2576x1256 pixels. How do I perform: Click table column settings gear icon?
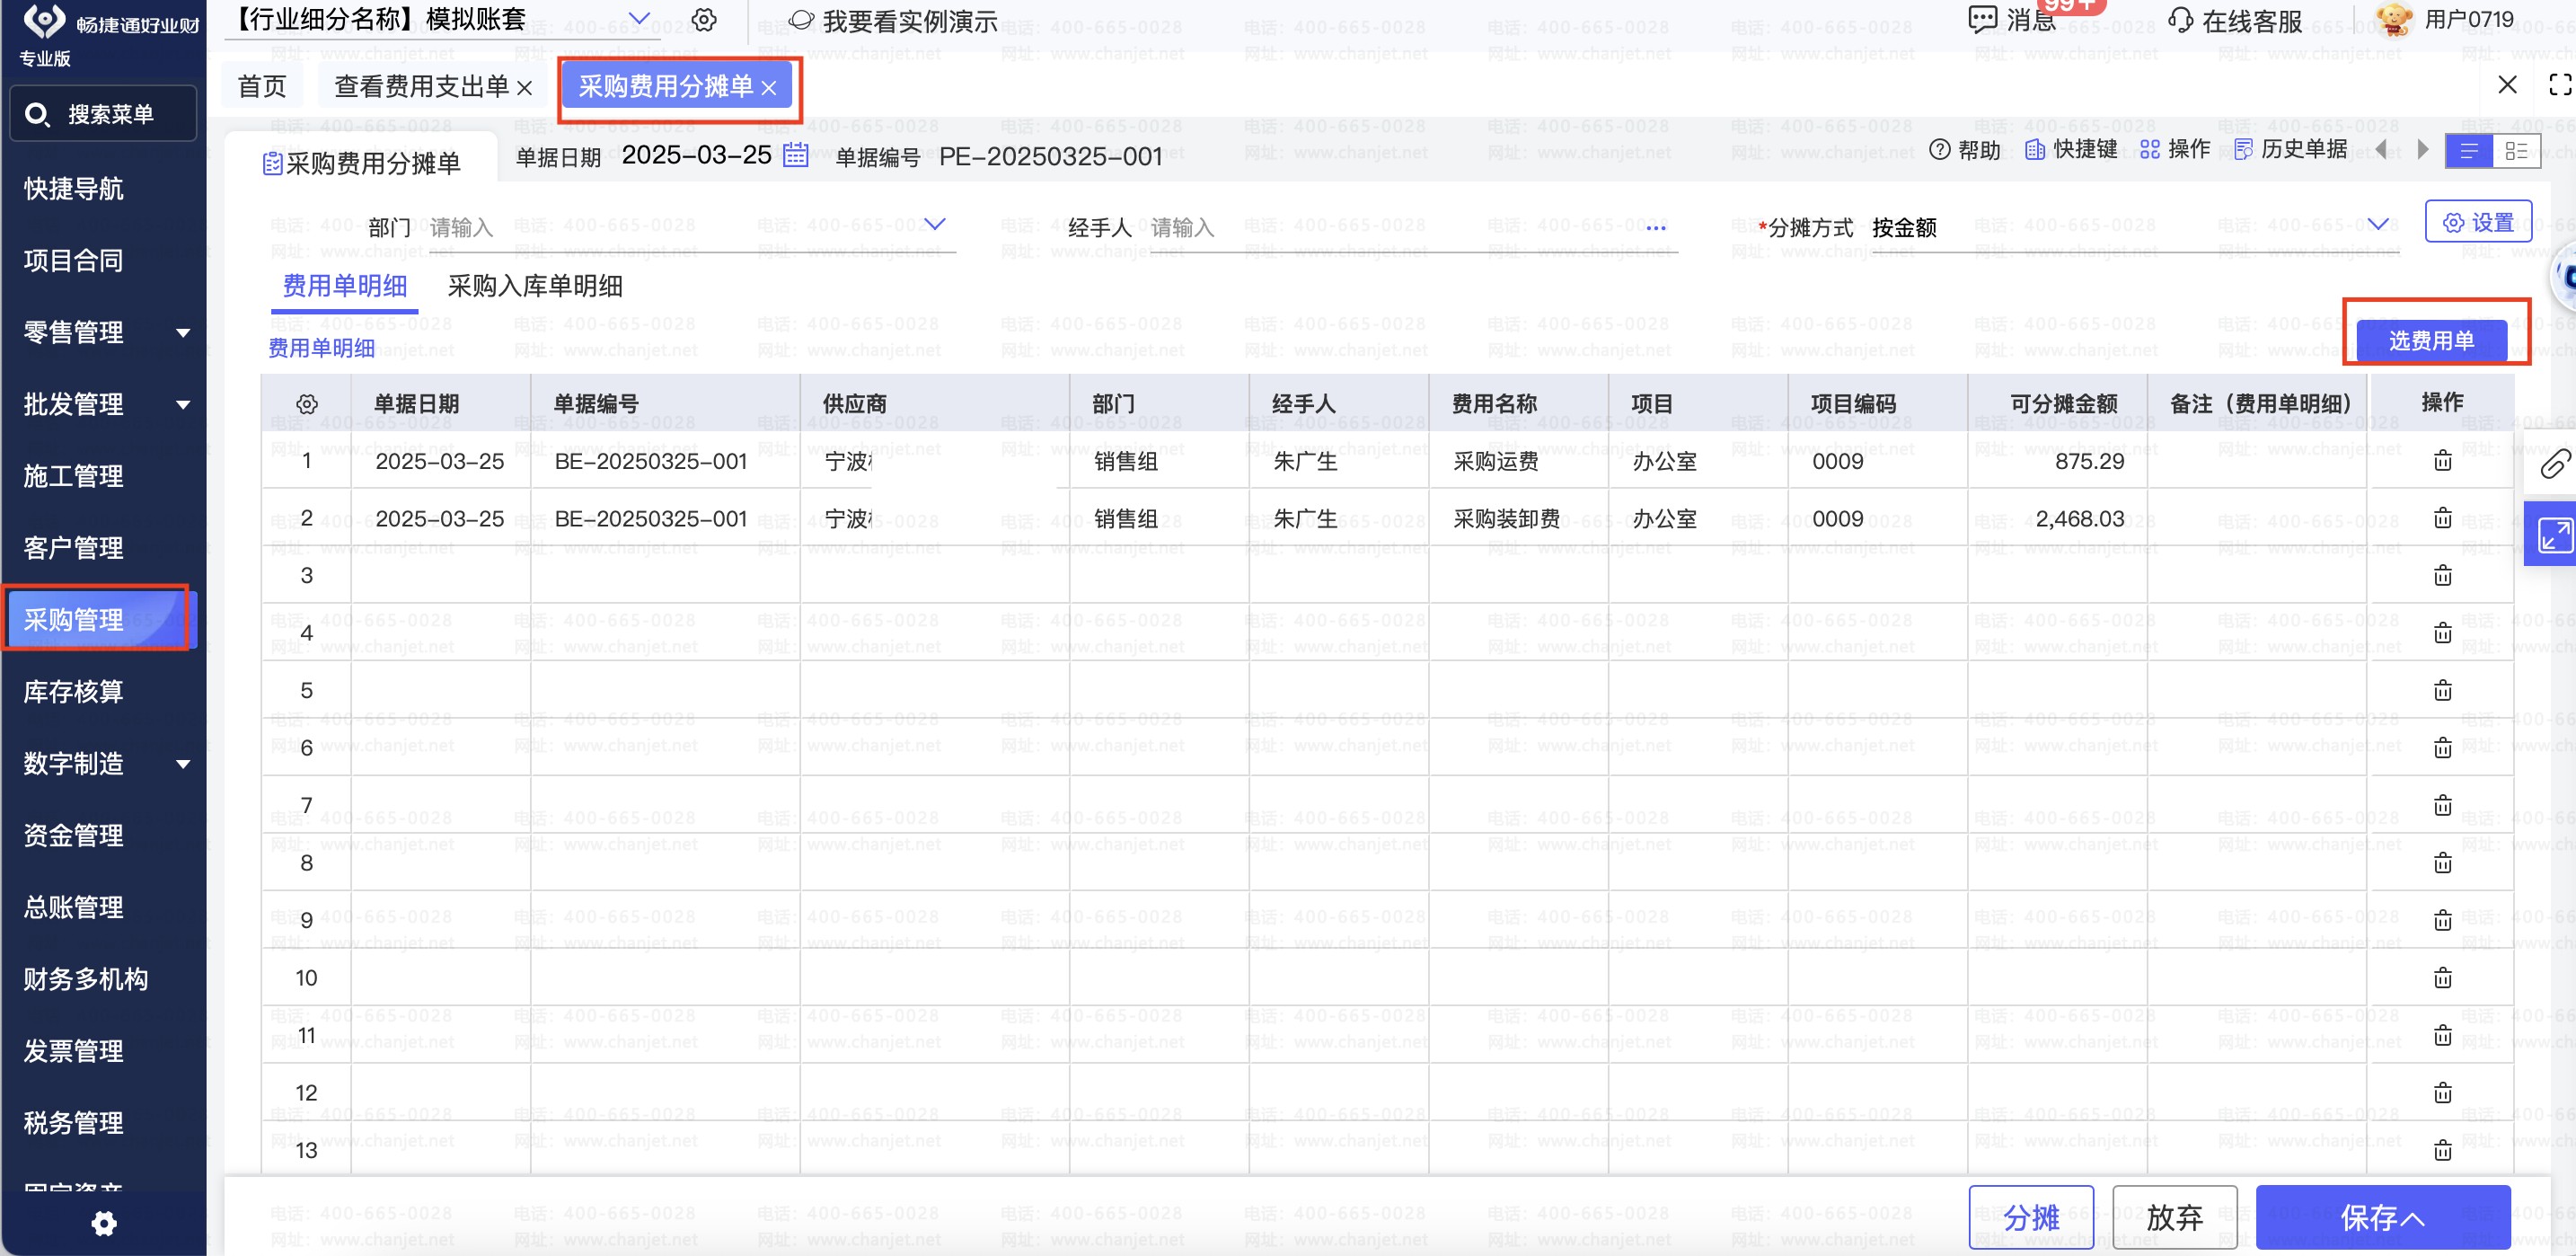[307, 404]
